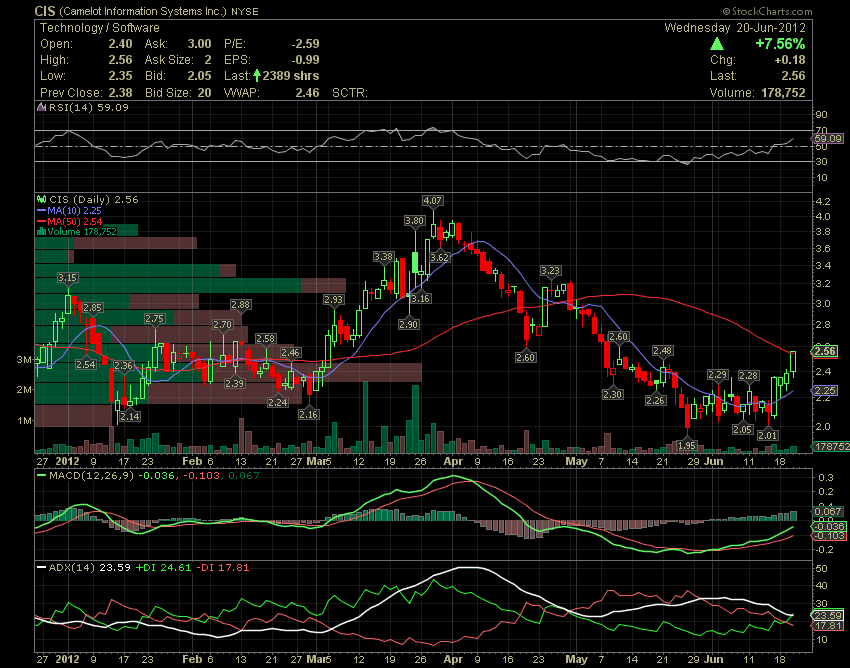Image resolution: width=850 pixels, height=668 pixels.
Task: Click the 178752 volume tag on right axis
Action: coord(830,446)
